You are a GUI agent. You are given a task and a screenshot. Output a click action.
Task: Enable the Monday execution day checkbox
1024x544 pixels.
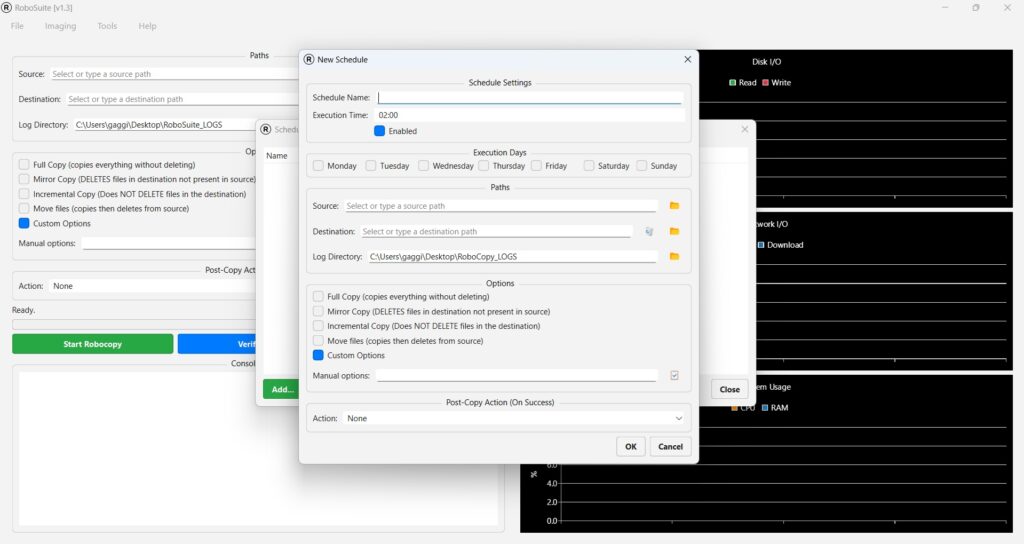tap(318, 166)
